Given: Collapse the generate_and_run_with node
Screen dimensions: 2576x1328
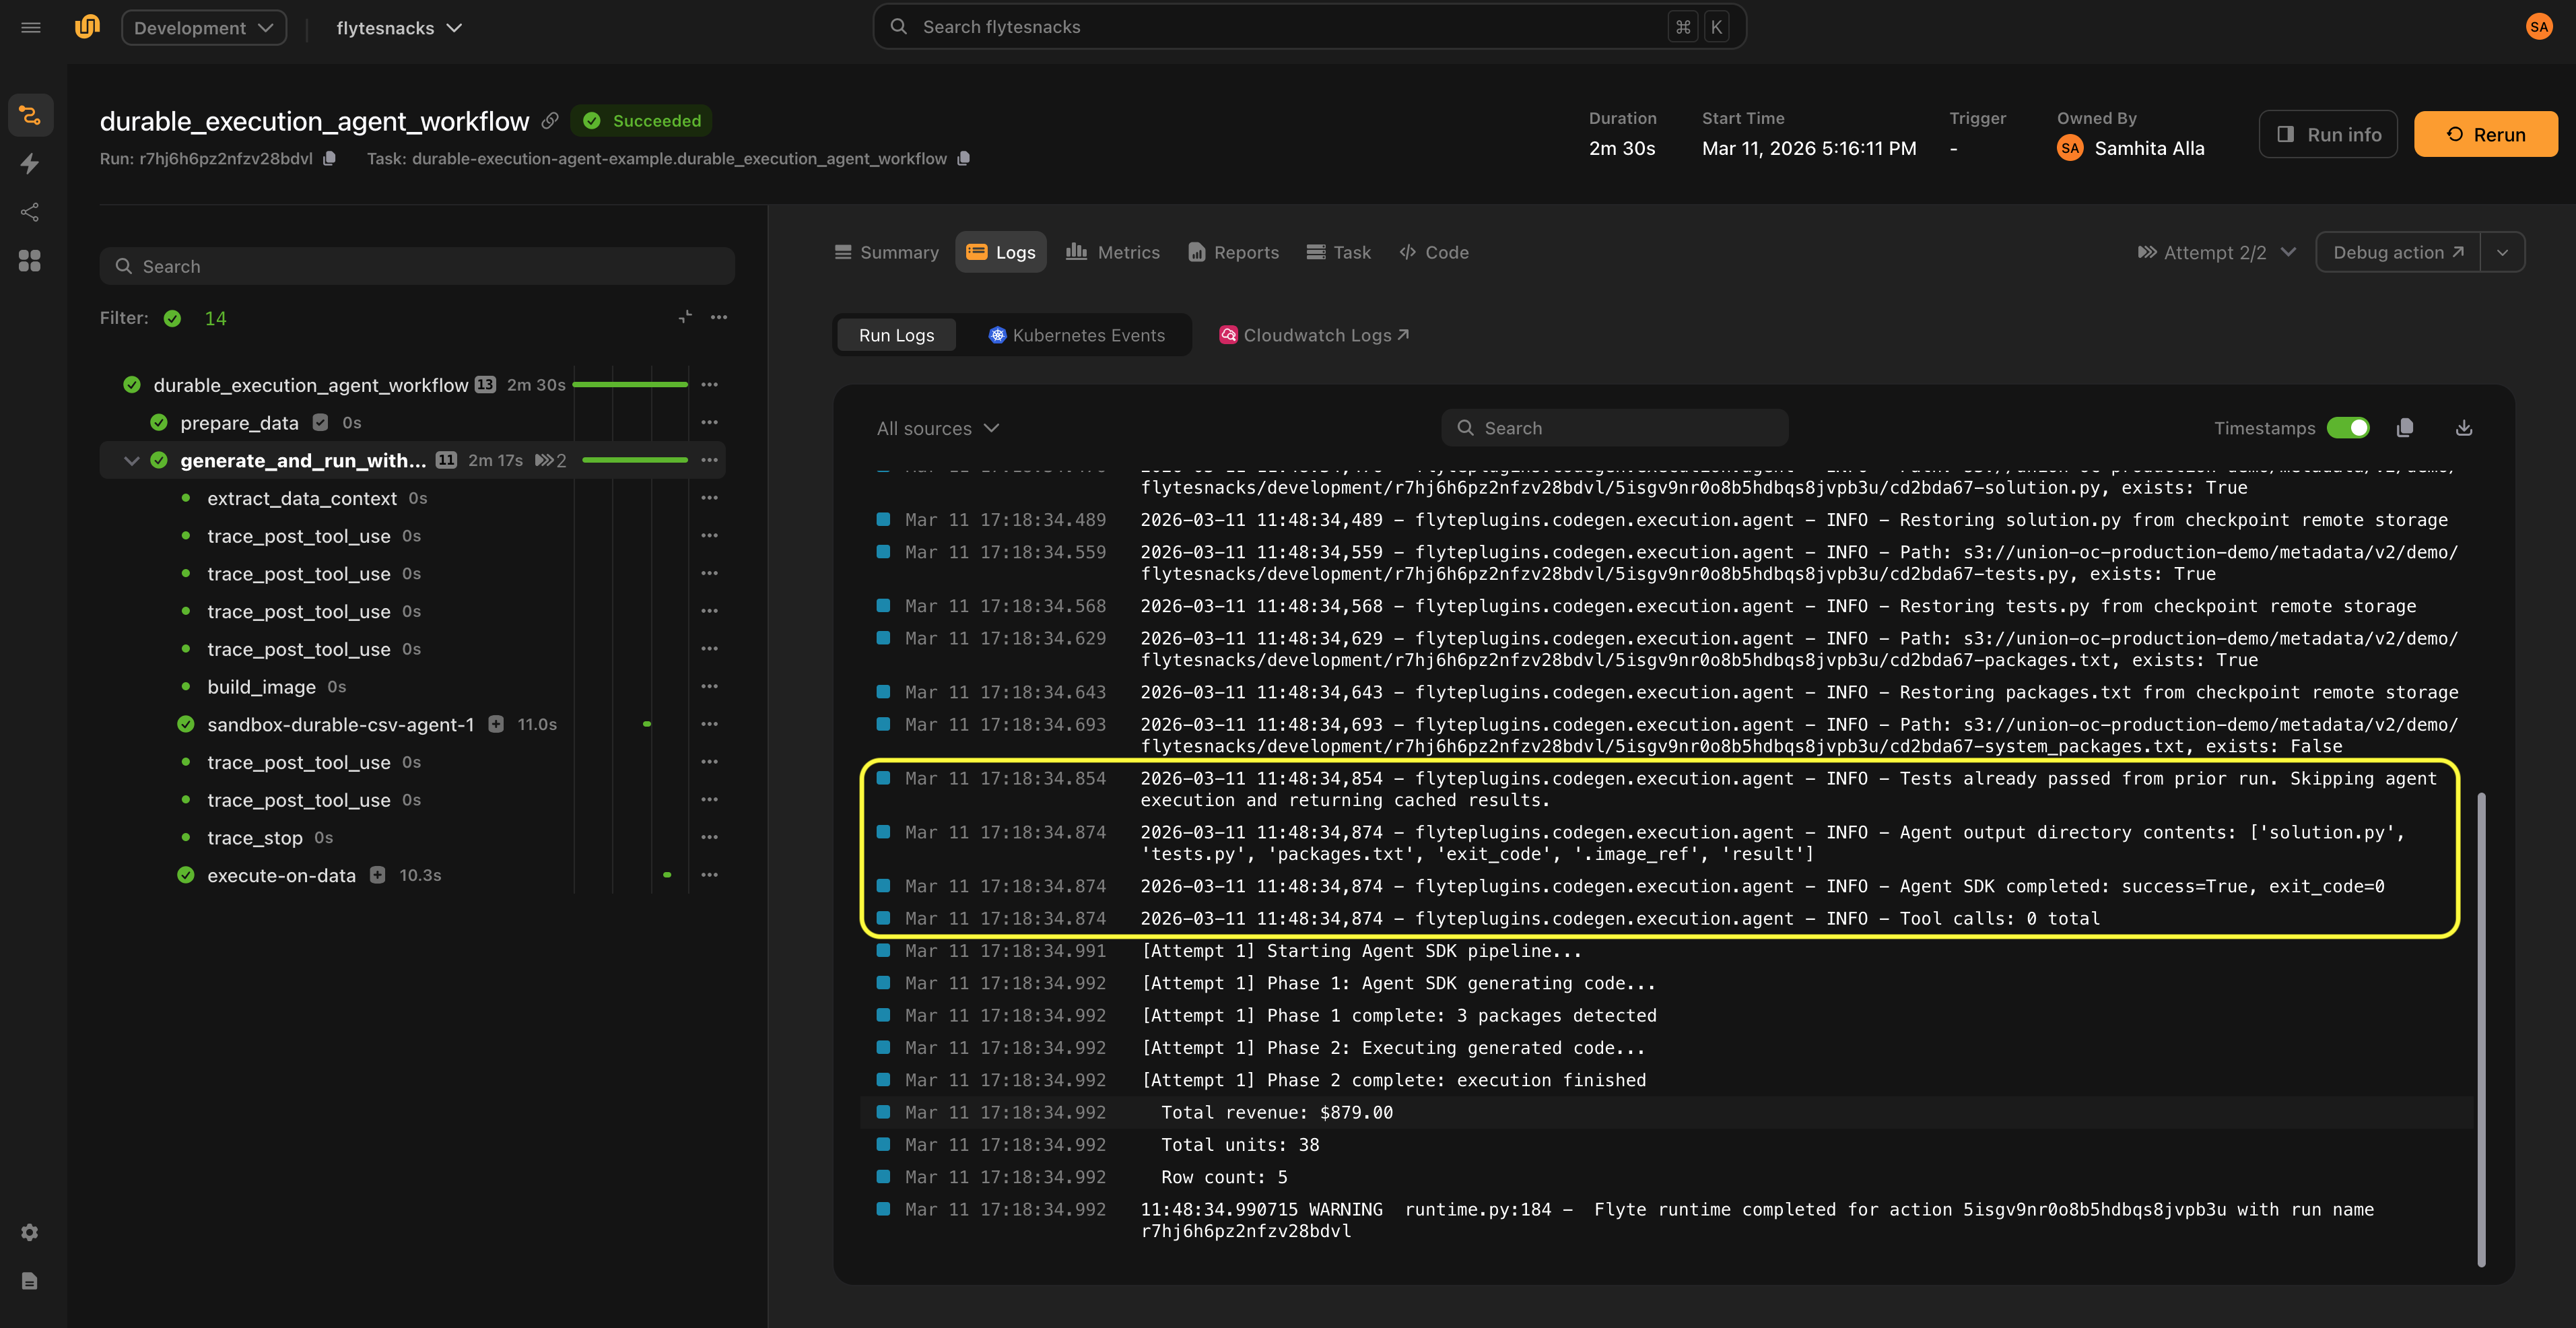Looking at the screenshot, I should tap(131, 460).
